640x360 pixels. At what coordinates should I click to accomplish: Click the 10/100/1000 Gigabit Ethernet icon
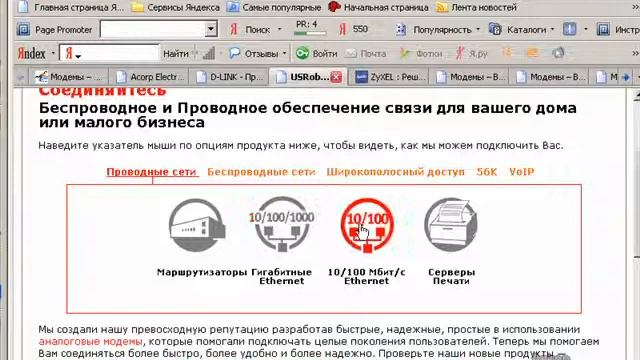pos(282,224)
